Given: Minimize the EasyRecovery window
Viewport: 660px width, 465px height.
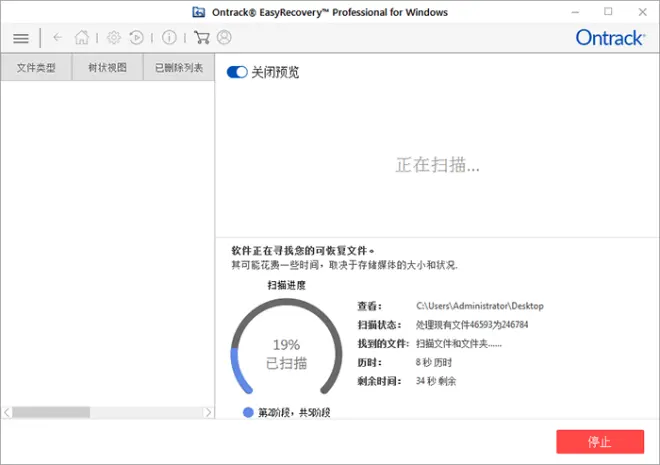Looking at the screenshot, I should [x=575, y=12].
